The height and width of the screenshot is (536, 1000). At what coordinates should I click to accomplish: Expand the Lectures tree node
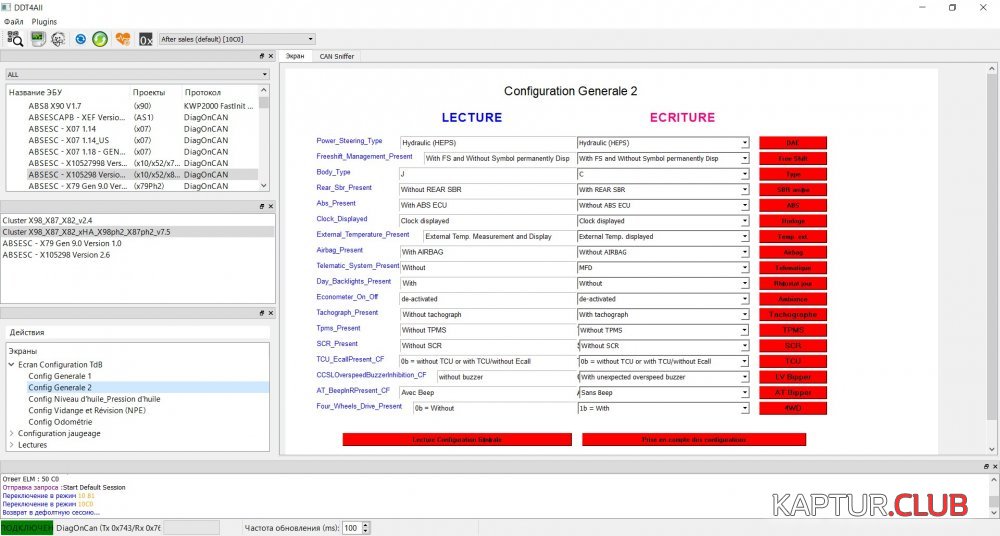(x=11, y=445)
